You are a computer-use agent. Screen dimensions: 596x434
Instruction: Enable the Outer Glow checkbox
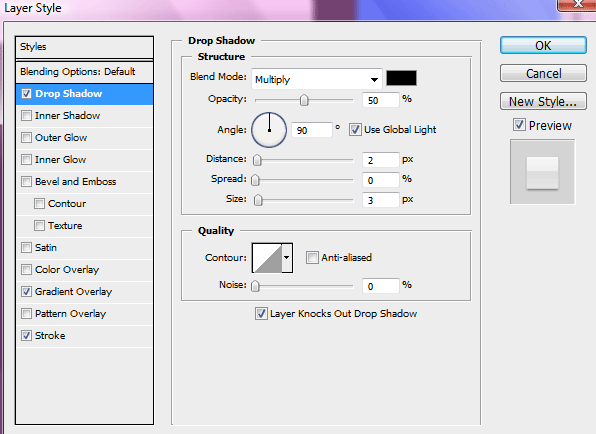26,138
